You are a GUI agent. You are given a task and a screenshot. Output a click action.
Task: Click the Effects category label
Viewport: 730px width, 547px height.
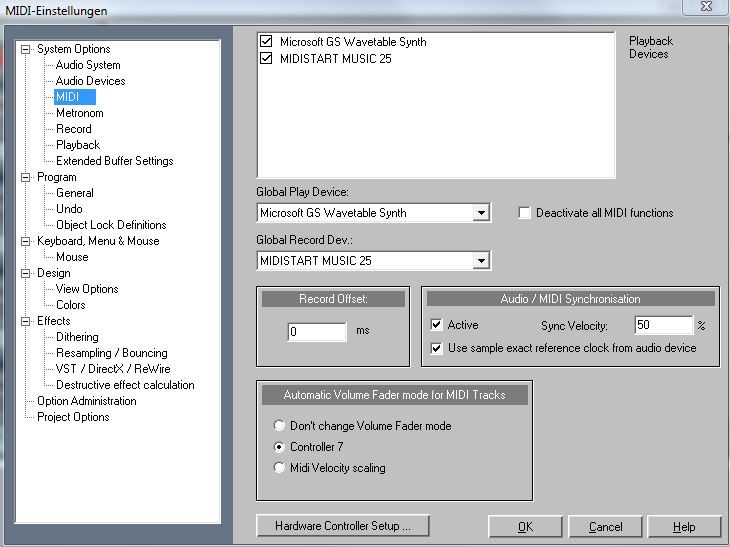tap(54, 321)
